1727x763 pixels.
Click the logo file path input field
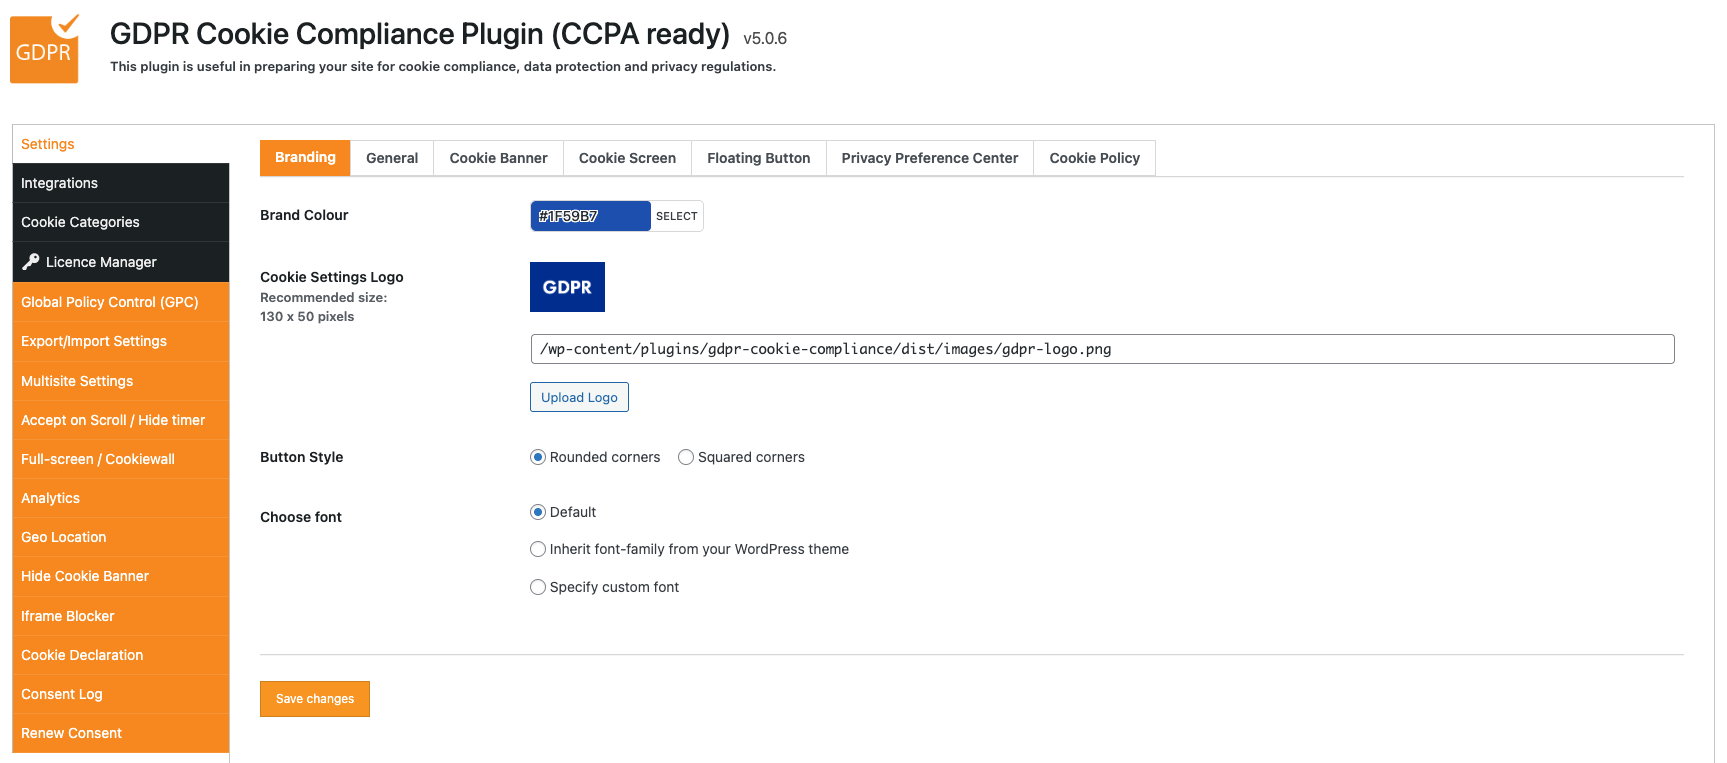pos(1102,349)
